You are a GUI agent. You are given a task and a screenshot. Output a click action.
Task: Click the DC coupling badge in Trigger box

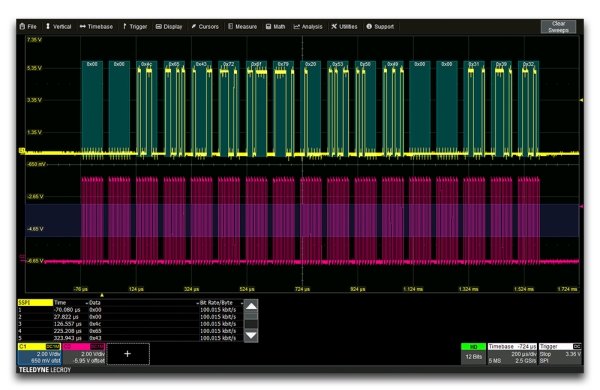click(x=577, y=346)
